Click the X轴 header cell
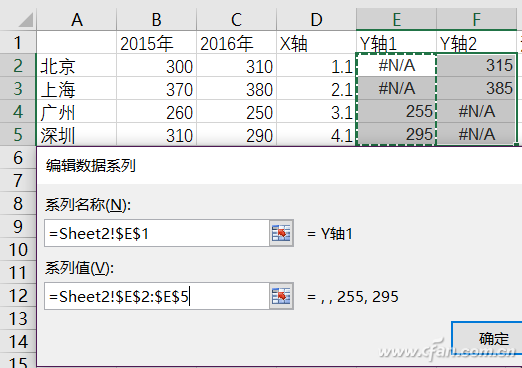522x368 pixels. tap(316, 42)
